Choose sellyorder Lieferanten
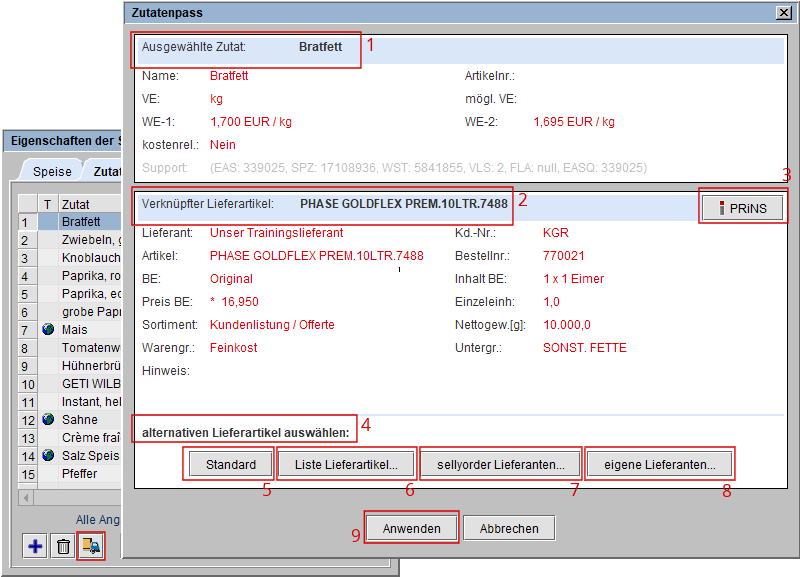Screen dimensions: 800x577 click(500, 464)
